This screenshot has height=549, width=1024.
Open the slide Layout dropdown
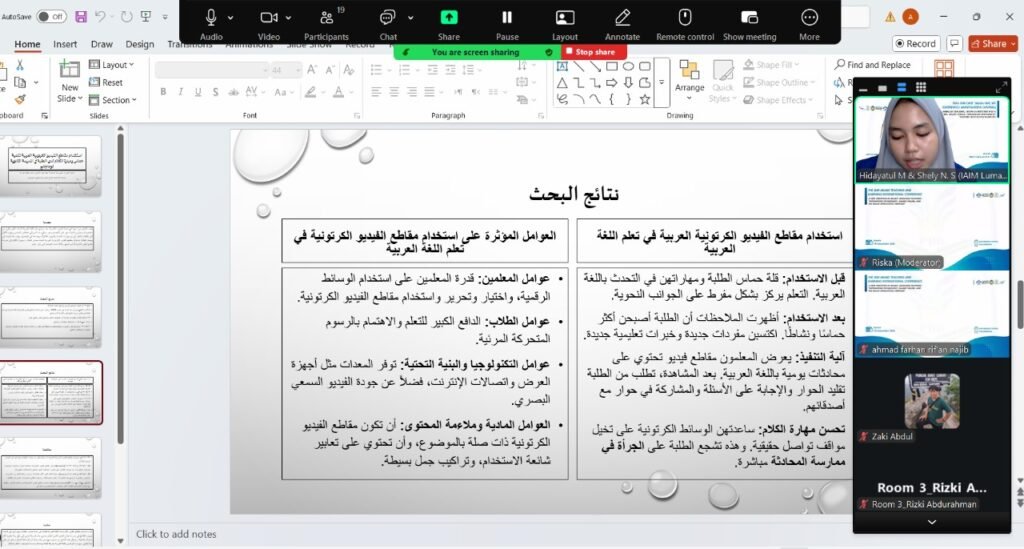(x=115, y=65)
